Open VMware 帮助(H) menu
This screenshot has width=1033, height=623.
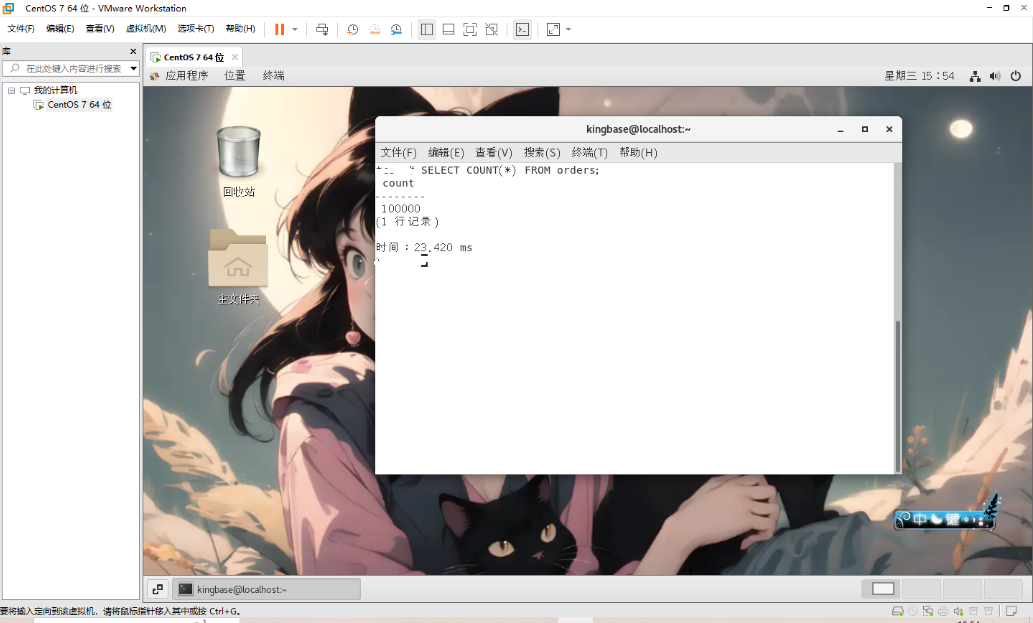click(x=240, y=29)
